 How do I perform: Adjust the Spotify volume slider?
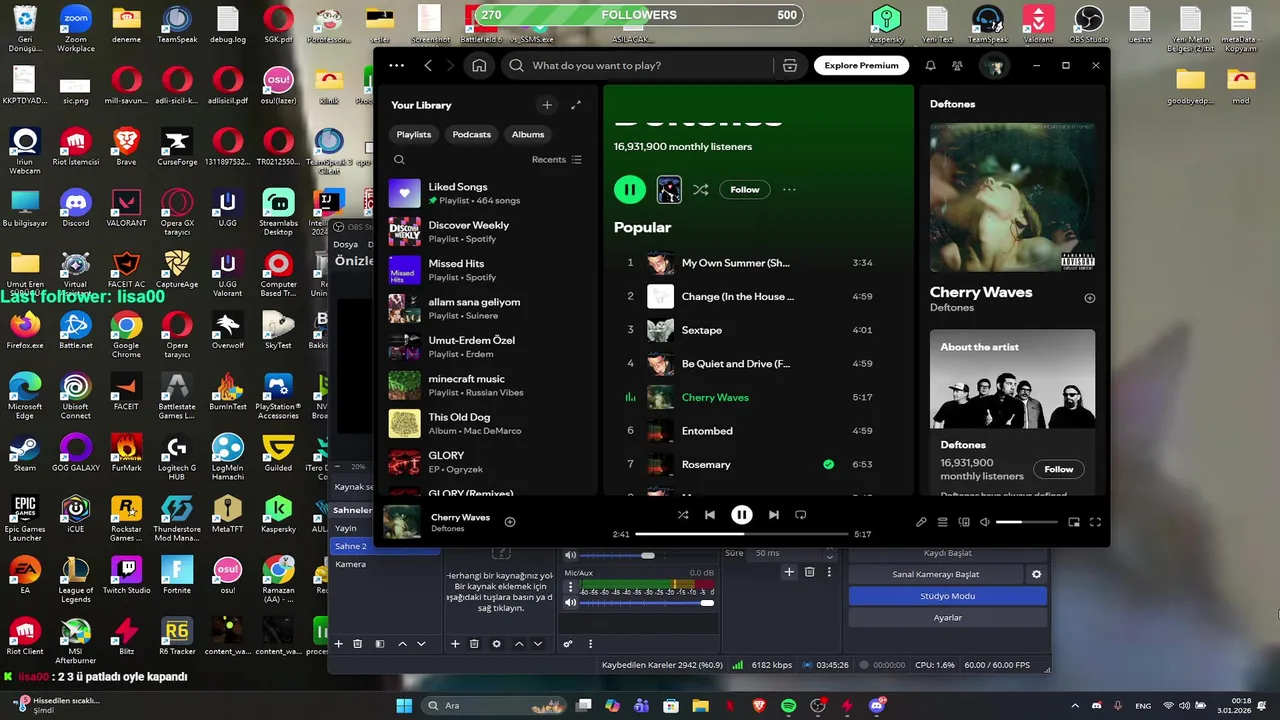point(1026,522)
